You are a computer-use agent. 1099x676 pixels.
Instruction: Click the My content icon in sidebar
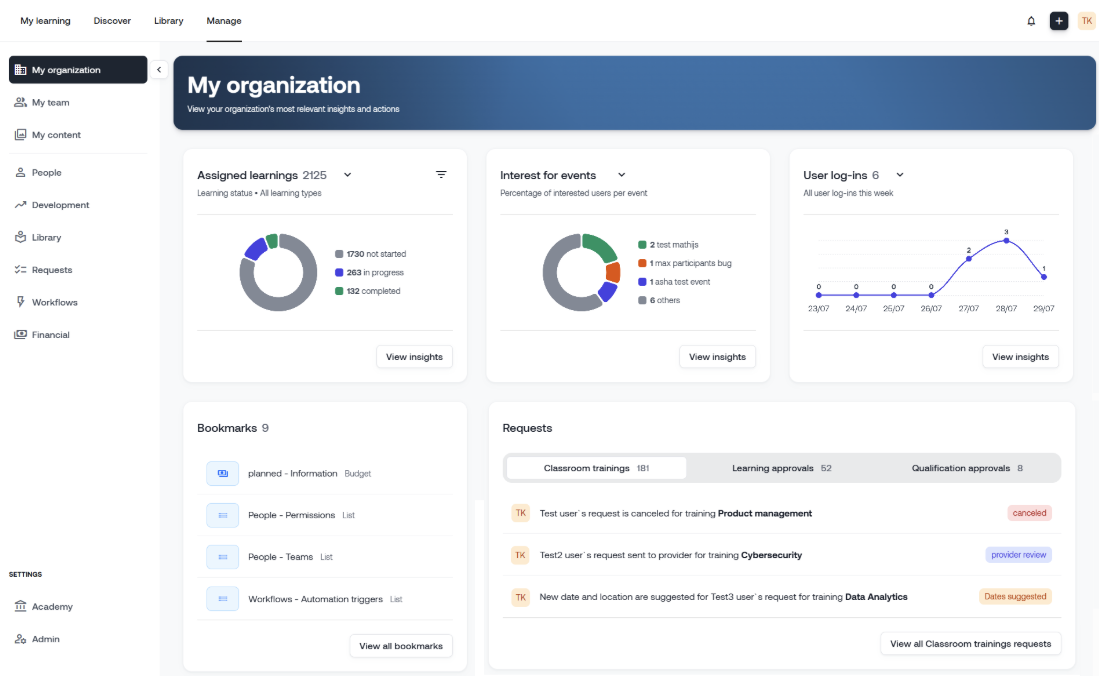[20, 135]
